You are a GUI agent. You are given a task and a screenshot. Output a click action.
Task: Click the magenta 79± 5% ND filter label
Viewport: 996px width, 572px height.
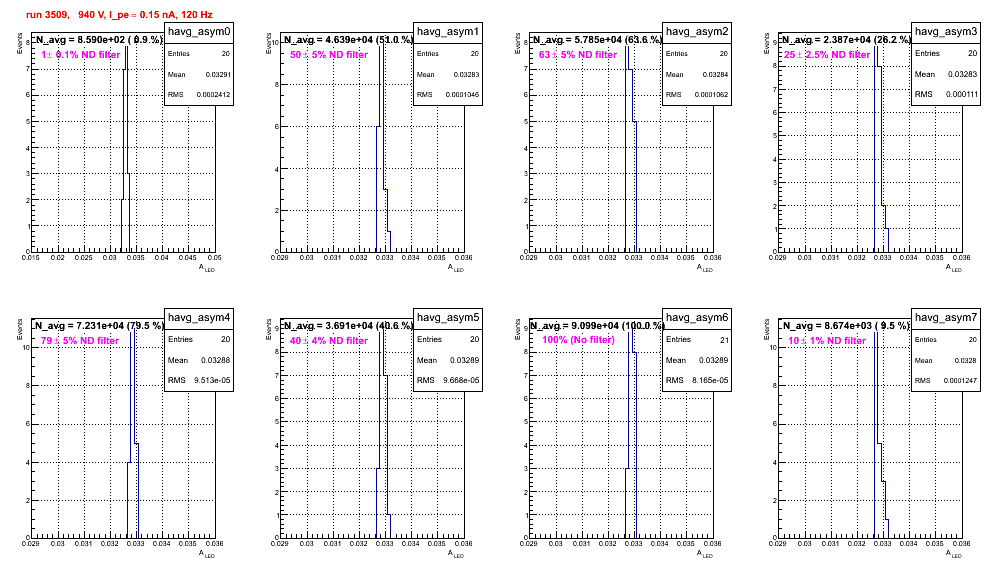click(x=80, y=341)
